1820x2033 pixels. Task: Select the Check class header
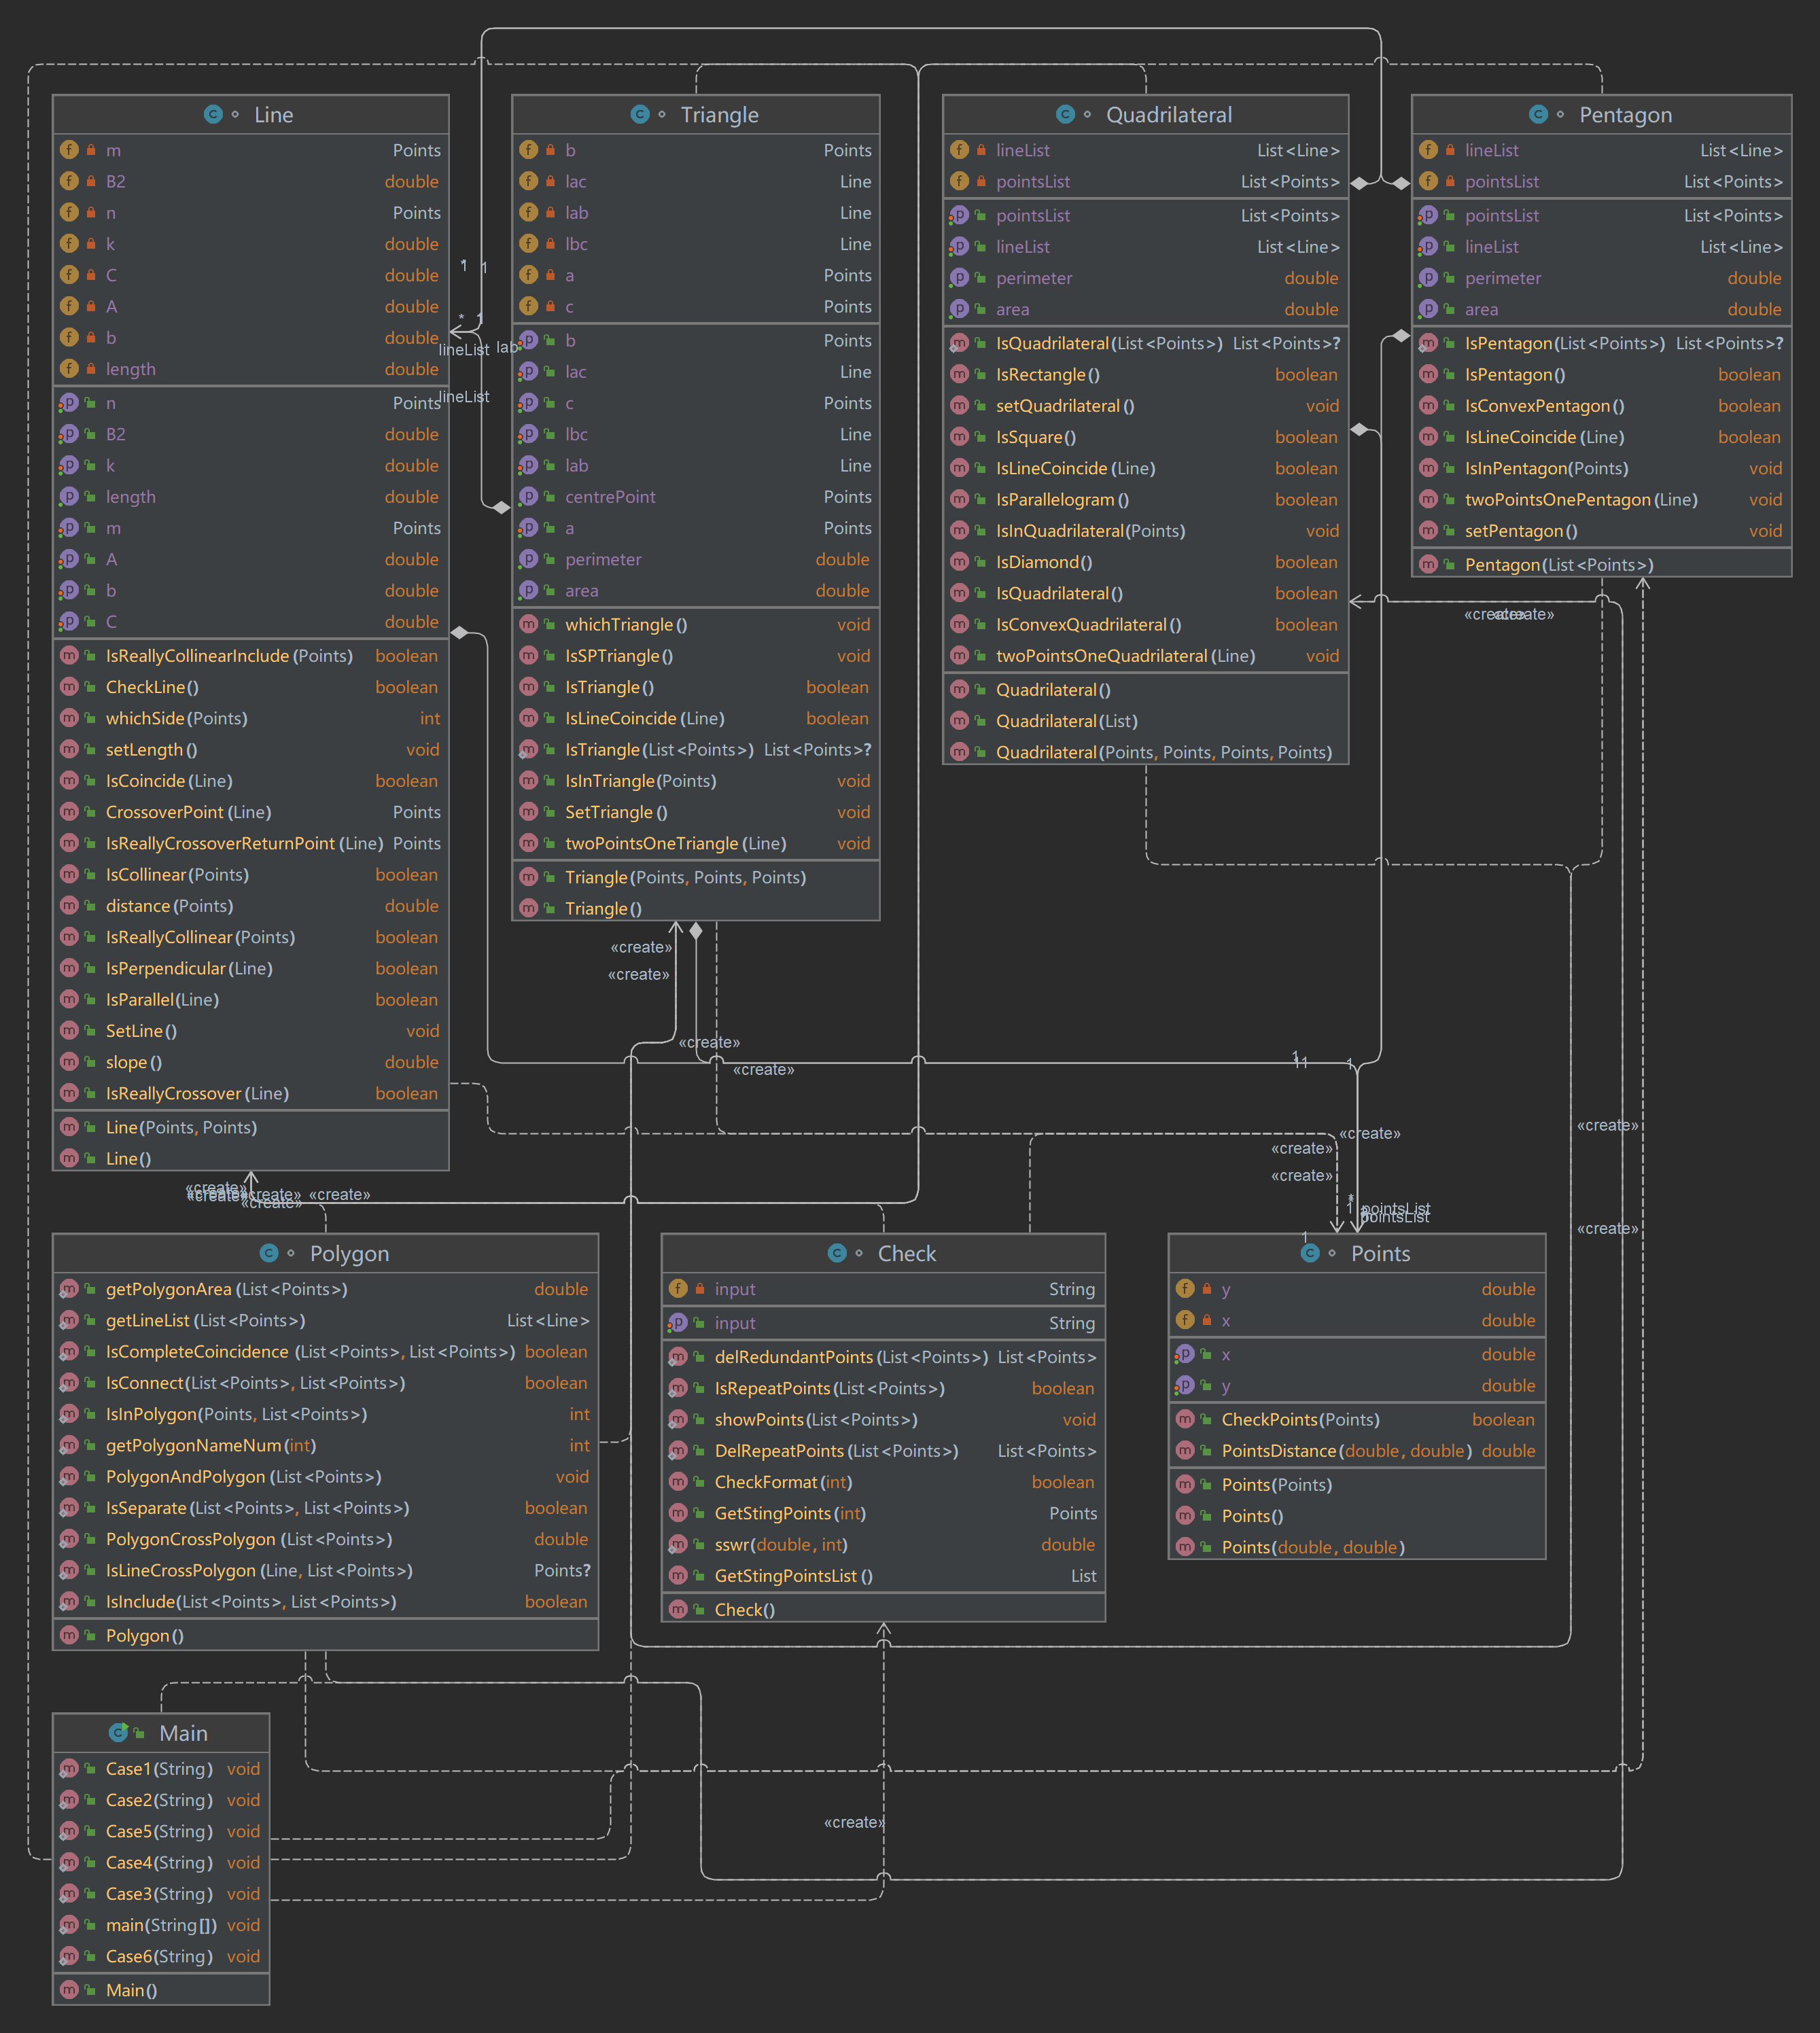pos(883,1253)
